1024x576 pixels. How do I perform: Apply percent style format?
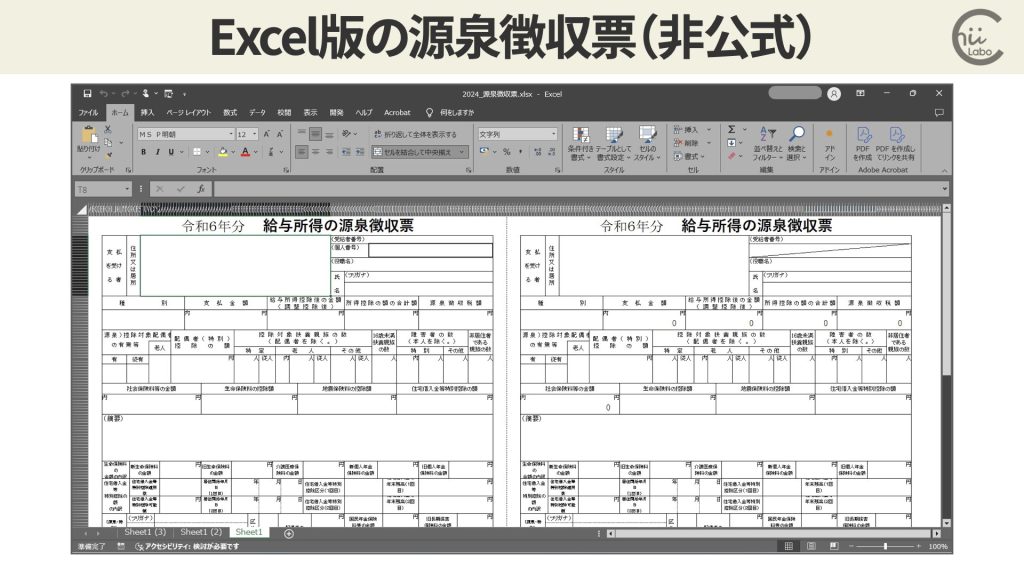coord(506,152)
